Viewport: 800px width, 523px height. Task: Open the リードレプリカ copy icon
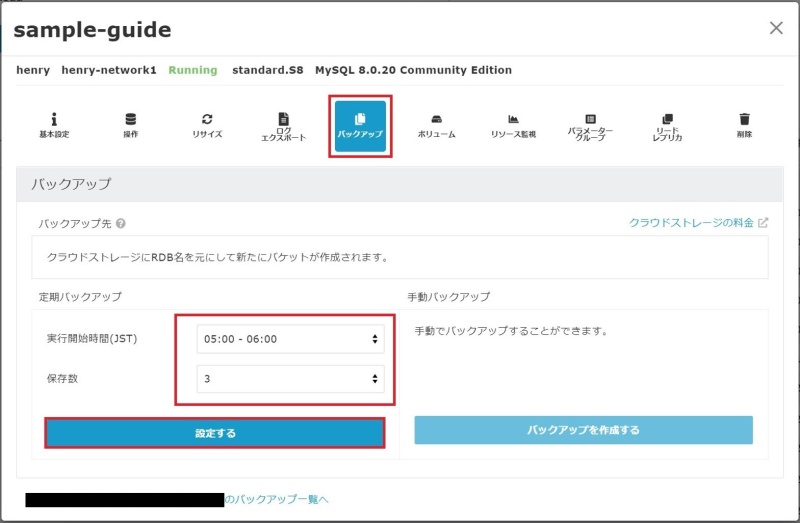click(667, 126)
